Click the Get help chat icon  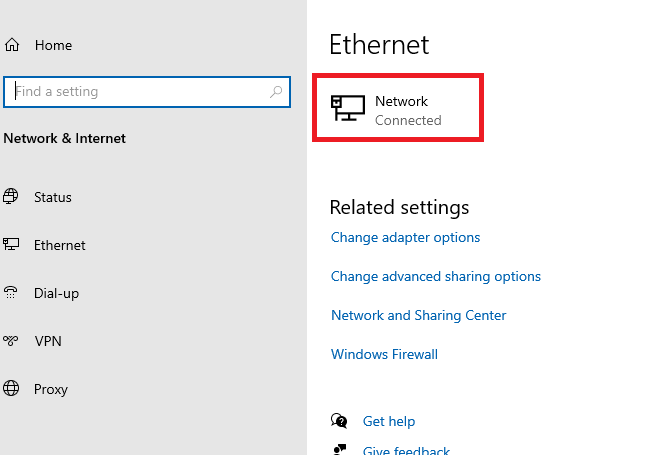click(x=339, y=420)
